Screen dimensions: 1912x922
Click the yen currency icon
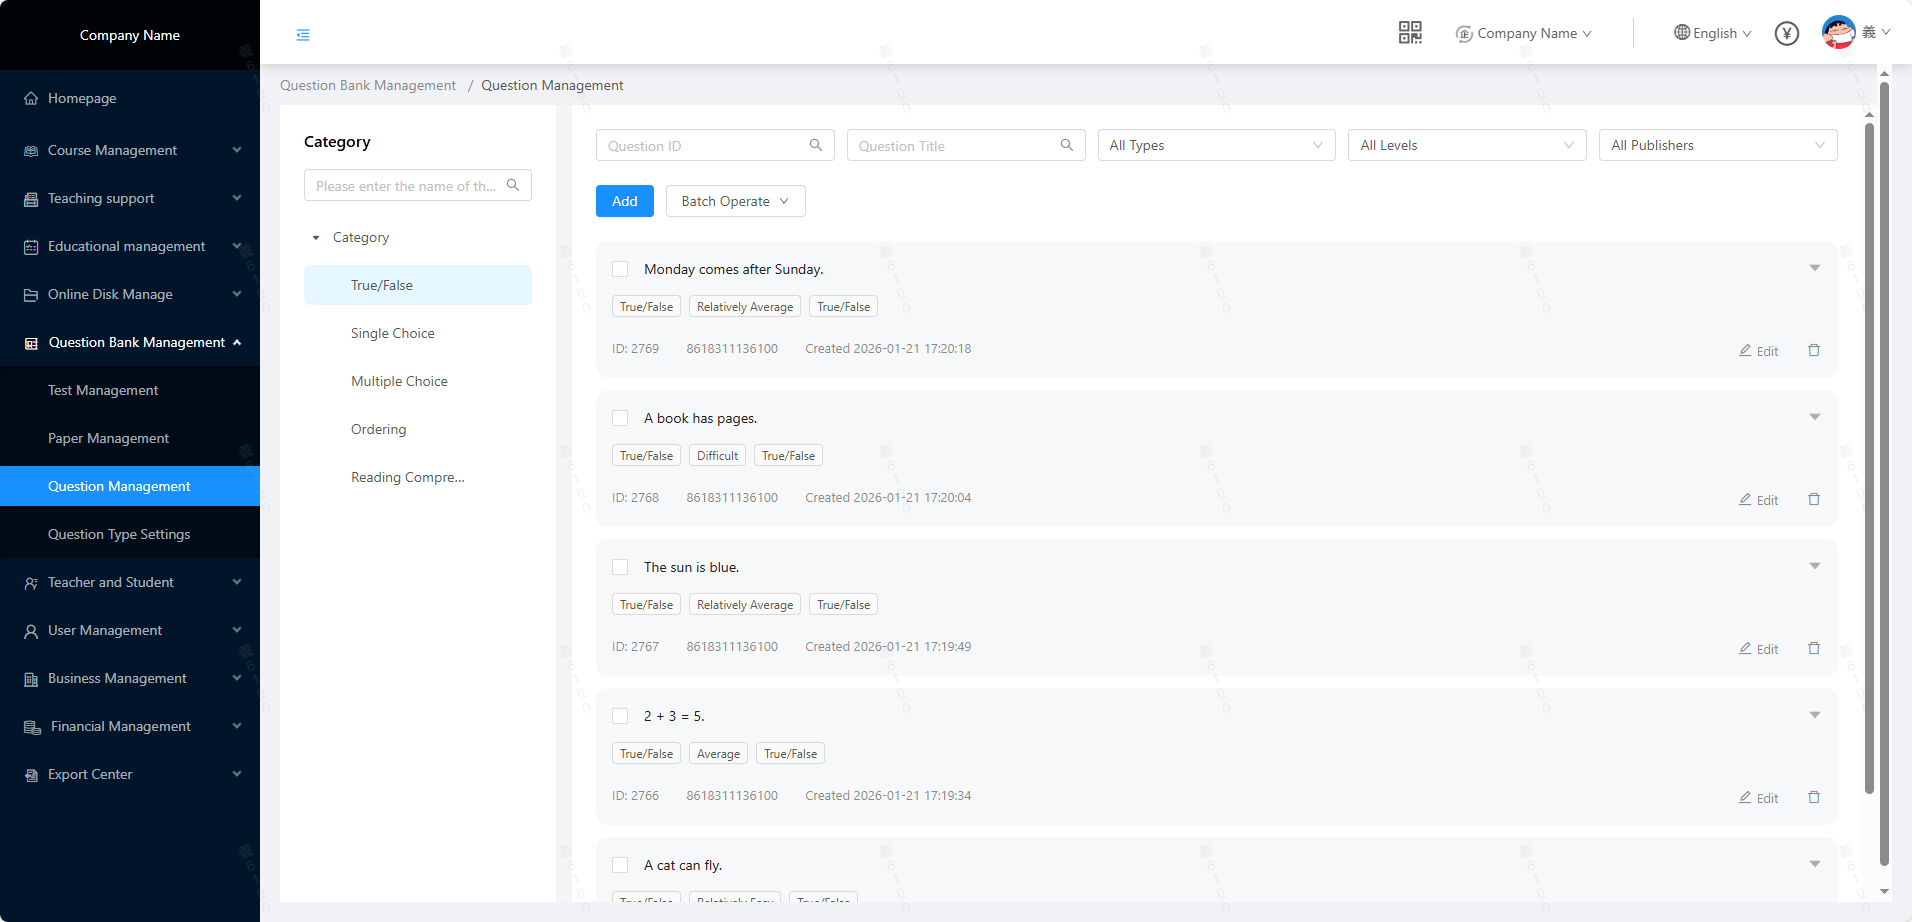pos(1786,34)
